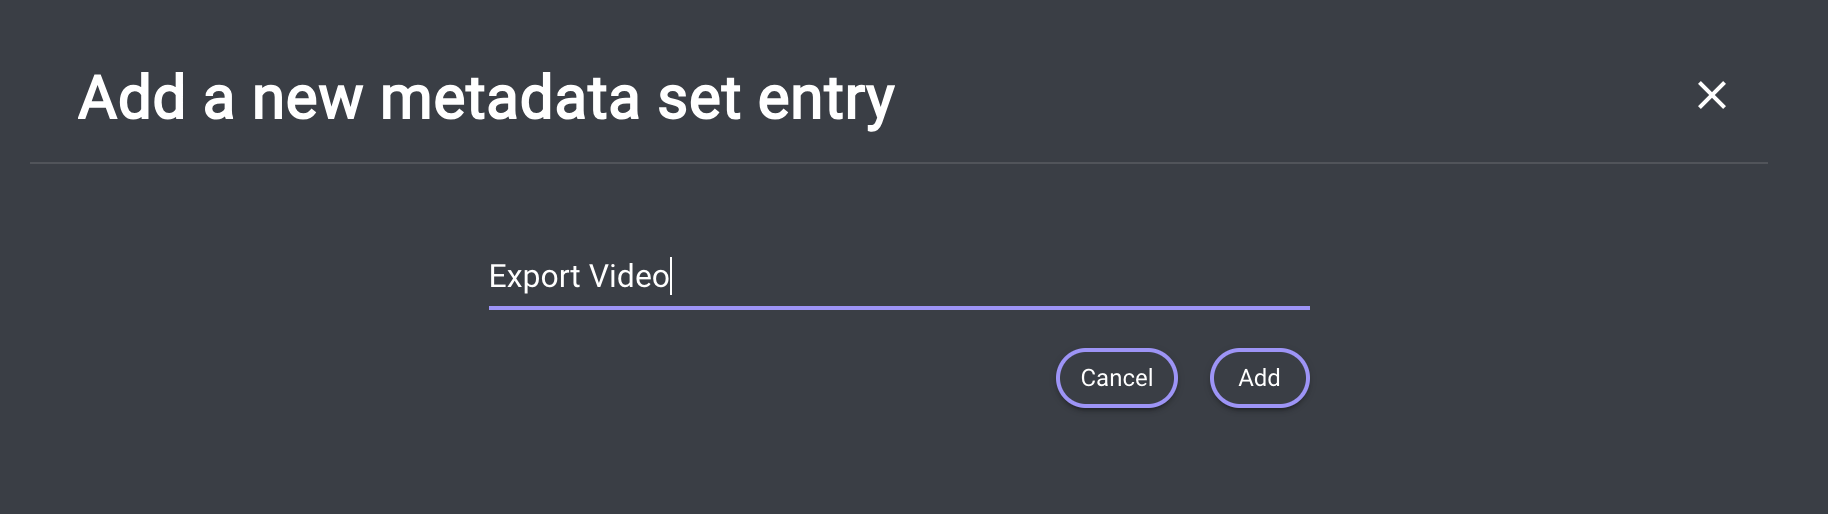Click the 'Add a new' heading text
The image size is (1828, 514).
click(220, 98)
